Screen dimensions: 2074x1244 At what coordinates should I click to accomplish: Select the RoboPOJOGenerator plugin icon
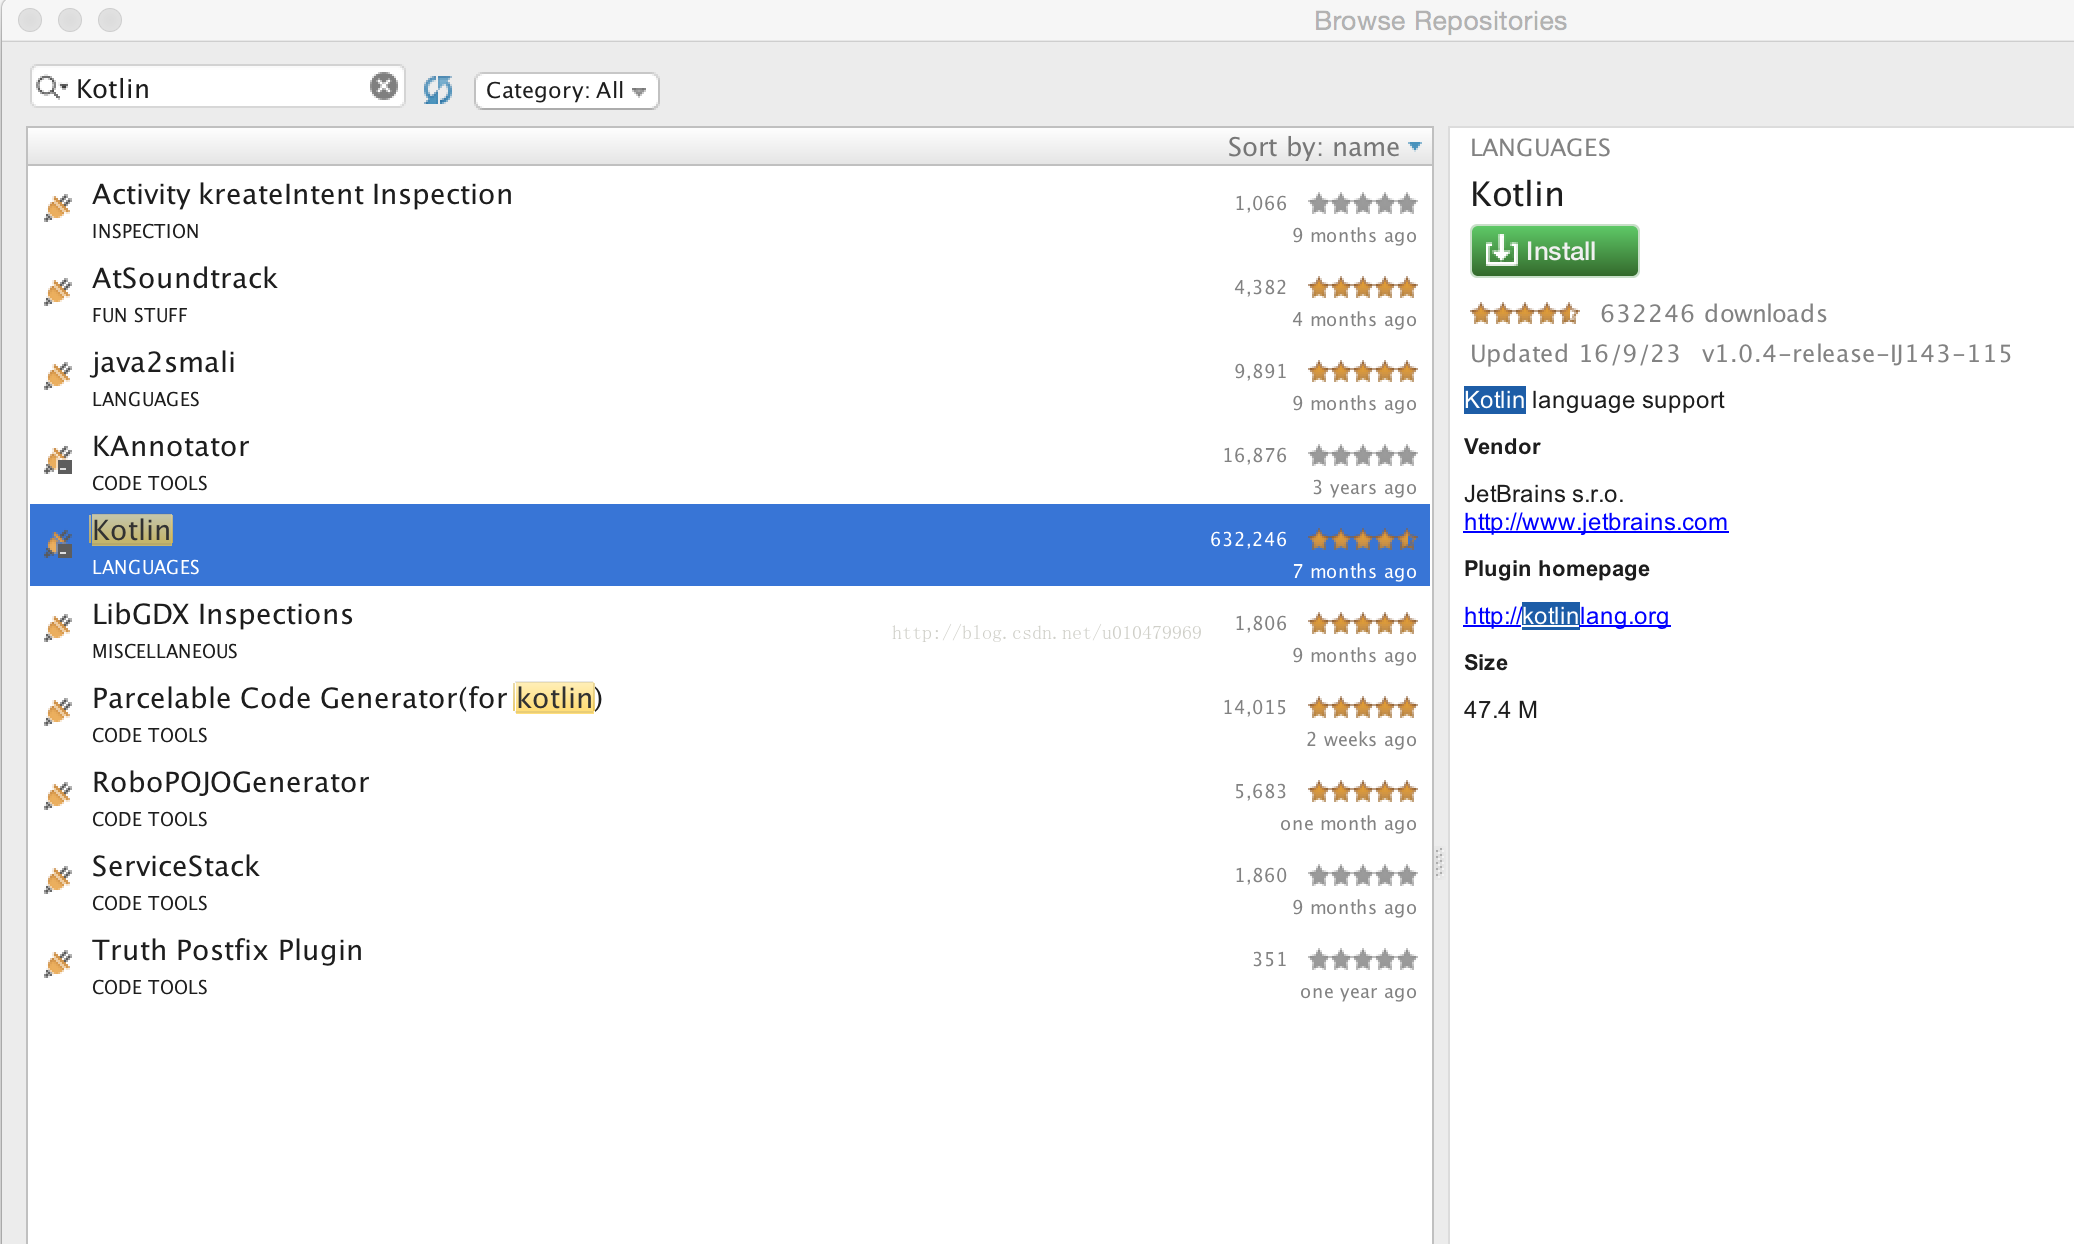click(58, 795)
